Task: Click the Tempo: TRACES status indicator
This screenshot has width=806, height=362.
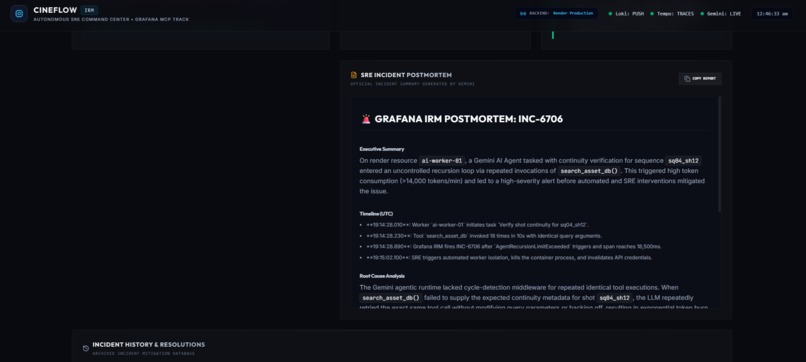Action: [x=672, y=14]
